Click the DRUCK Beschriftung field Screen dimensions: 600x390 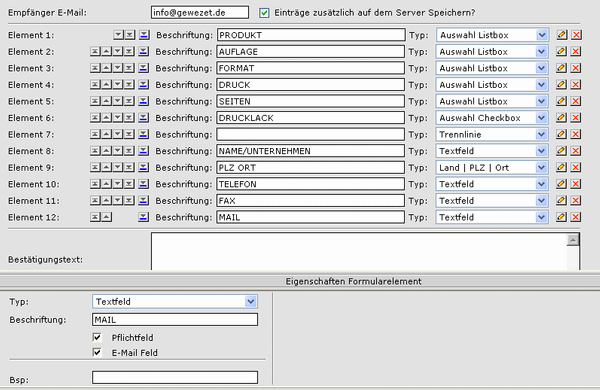[x=311, y=85]
